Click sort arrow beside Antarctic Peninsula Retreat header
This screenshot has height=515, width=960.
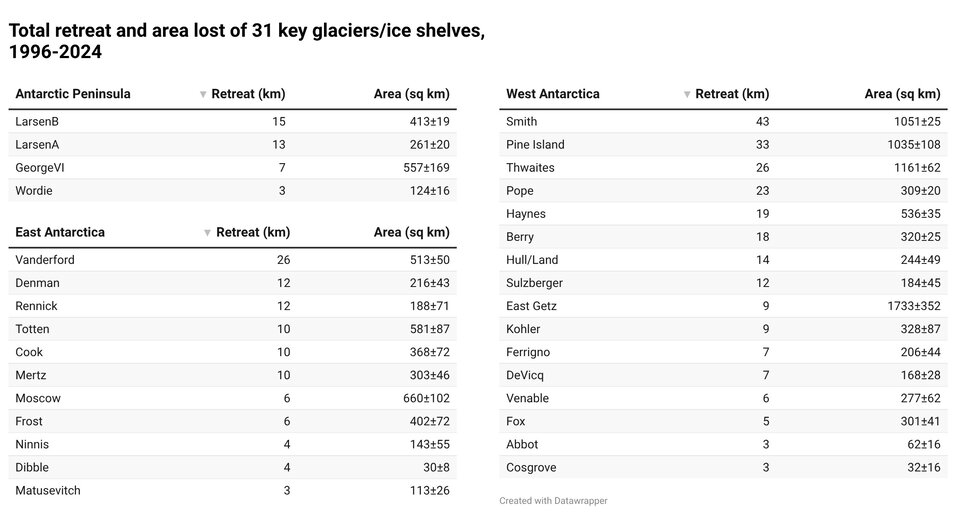[203, 95]
